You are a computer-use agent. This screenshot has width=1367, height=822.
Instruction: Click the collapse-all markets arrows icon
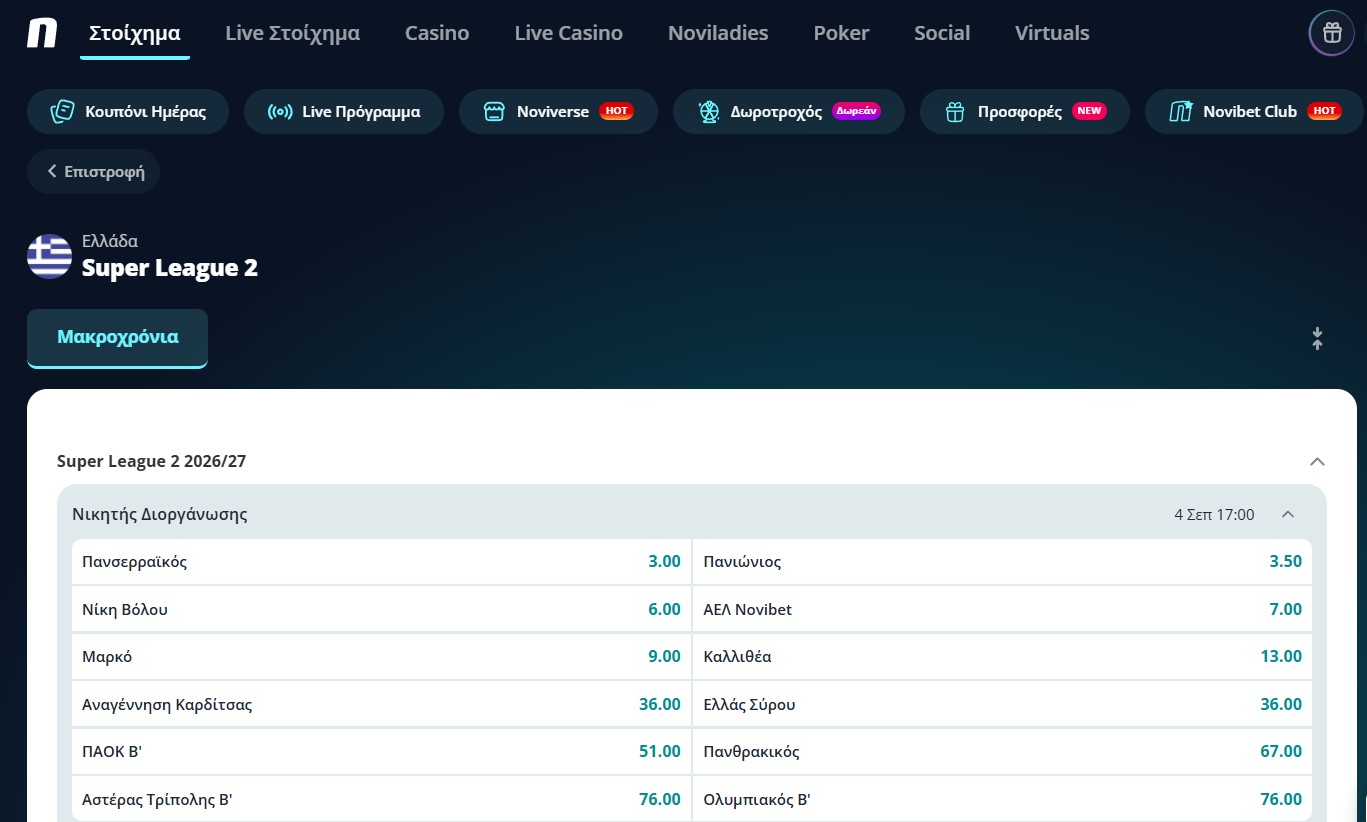(x=1317, y=339)
